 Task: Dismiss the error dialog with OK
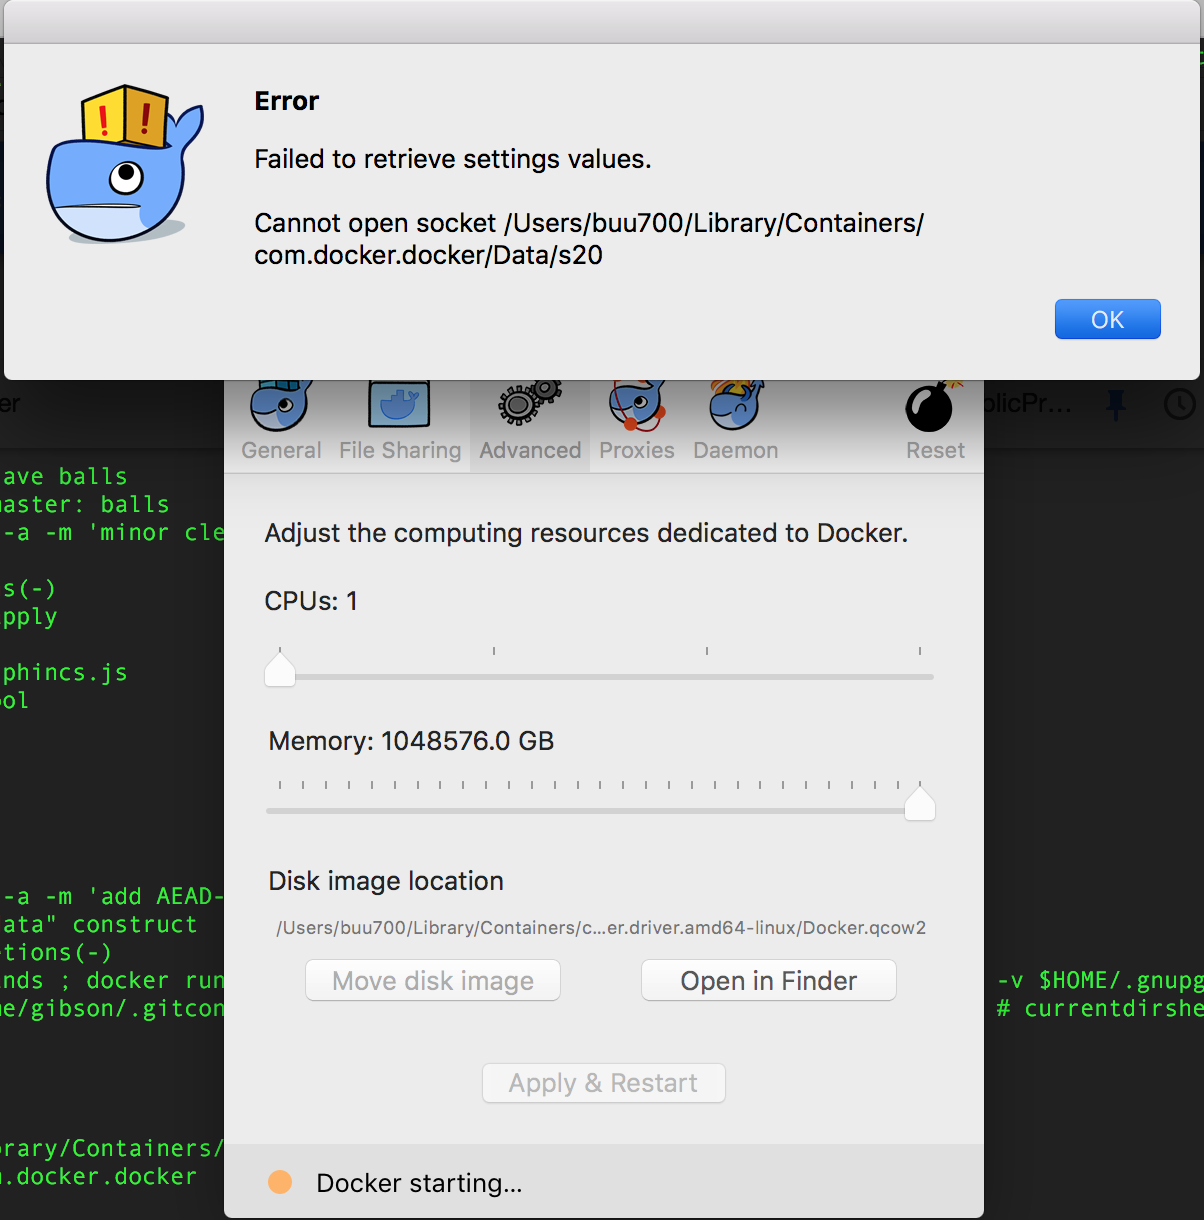point(1107,319)
